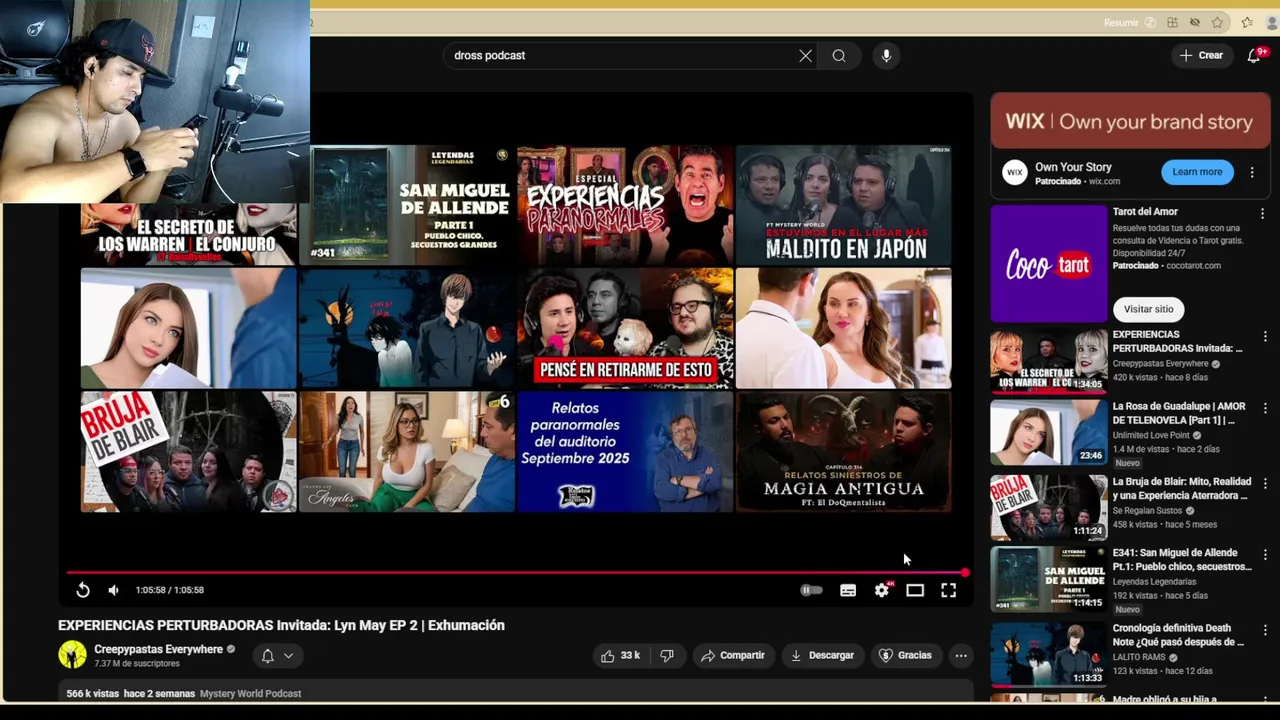Click the red video progress bar
Image resolution: width=1280 pixels, height=720 pixels.
coord(516,573)
